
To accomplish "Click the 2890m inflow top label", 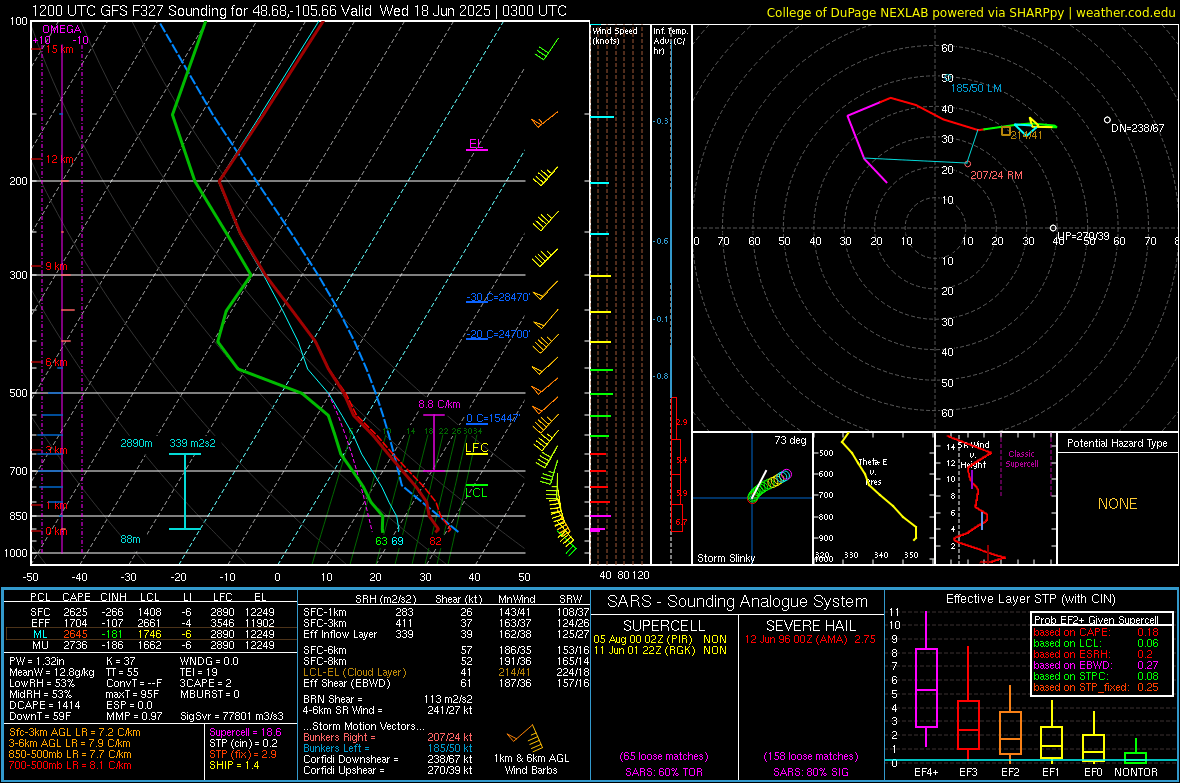I will tap(136, 443).
